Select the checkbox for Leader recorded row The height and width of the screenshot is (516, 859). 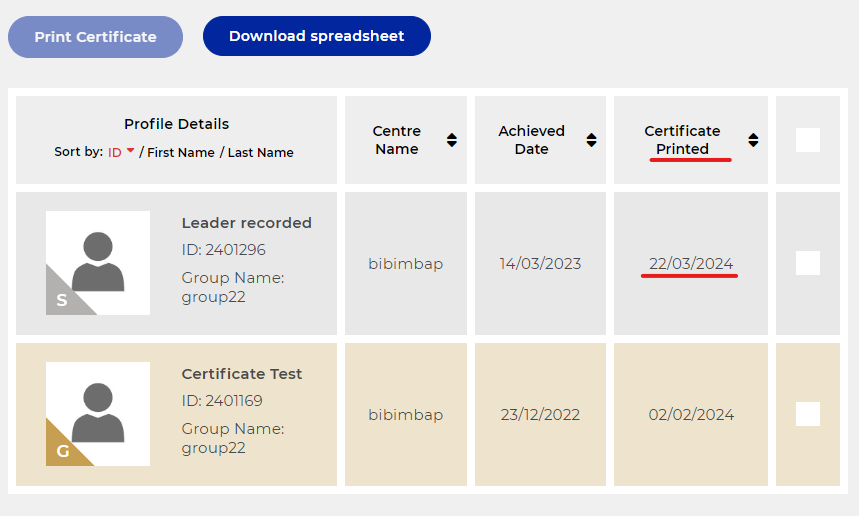click(x=807, y=263)
